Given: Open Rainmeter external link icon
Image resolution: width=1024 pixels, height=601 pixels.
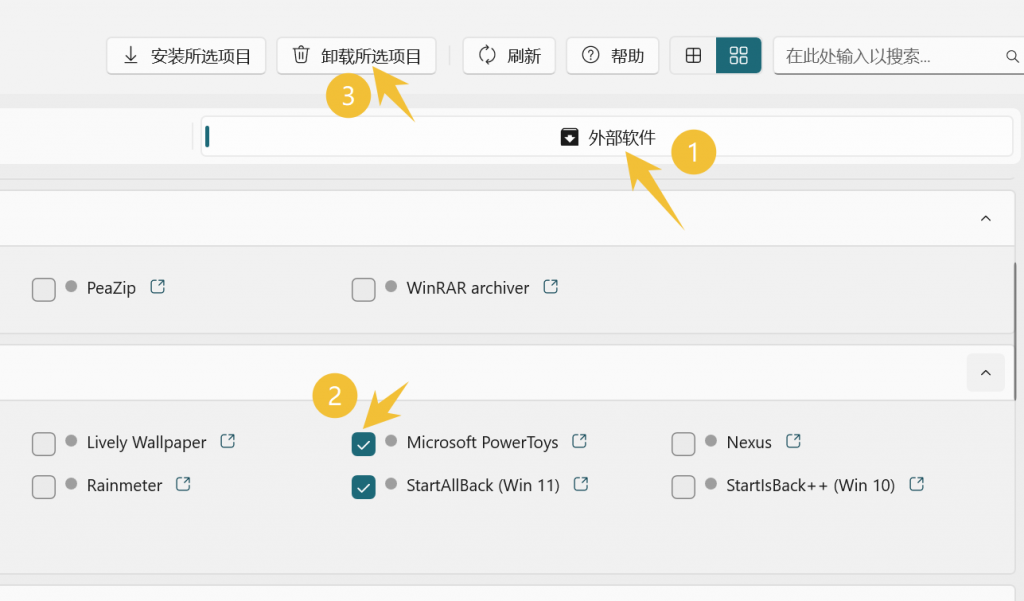Looking at the screenshot, I should pyautogui.click(x=183, y=484).
